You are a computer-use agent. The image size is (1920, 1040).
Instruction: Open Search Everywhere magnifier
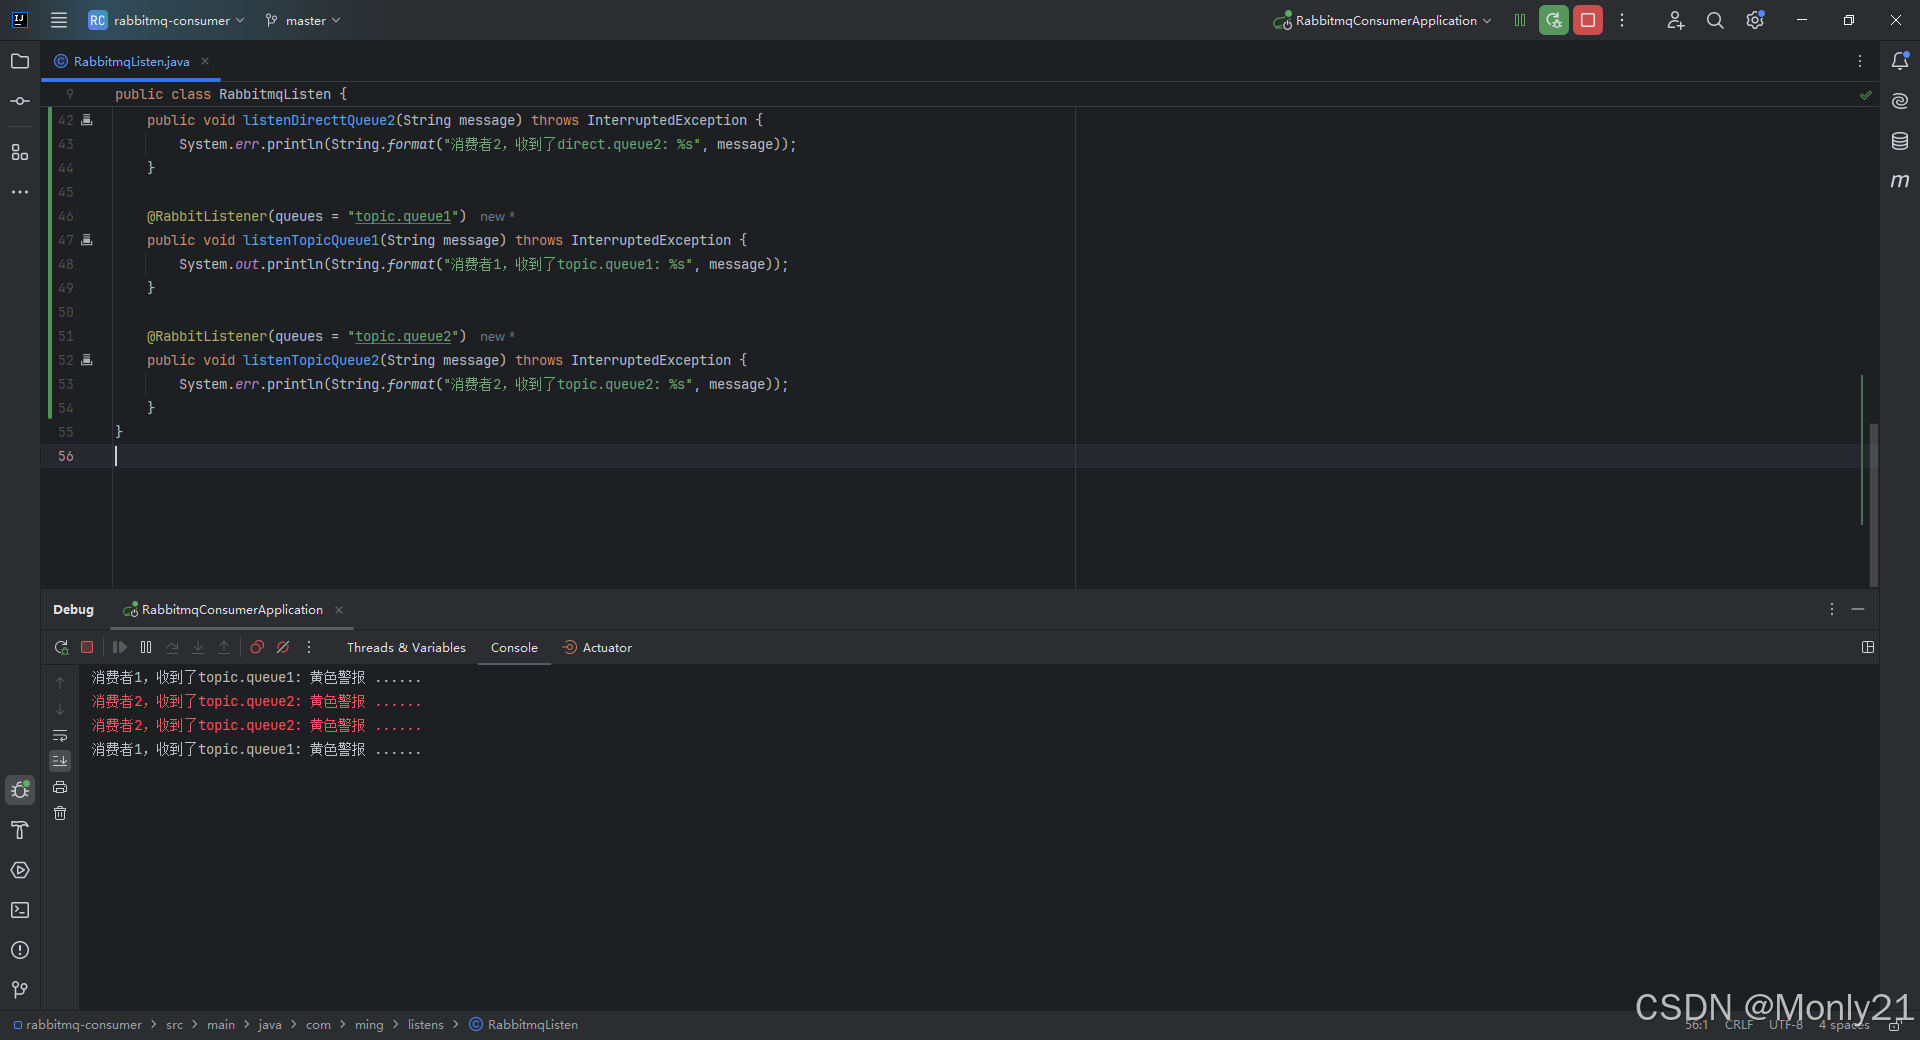(1715, 20)
